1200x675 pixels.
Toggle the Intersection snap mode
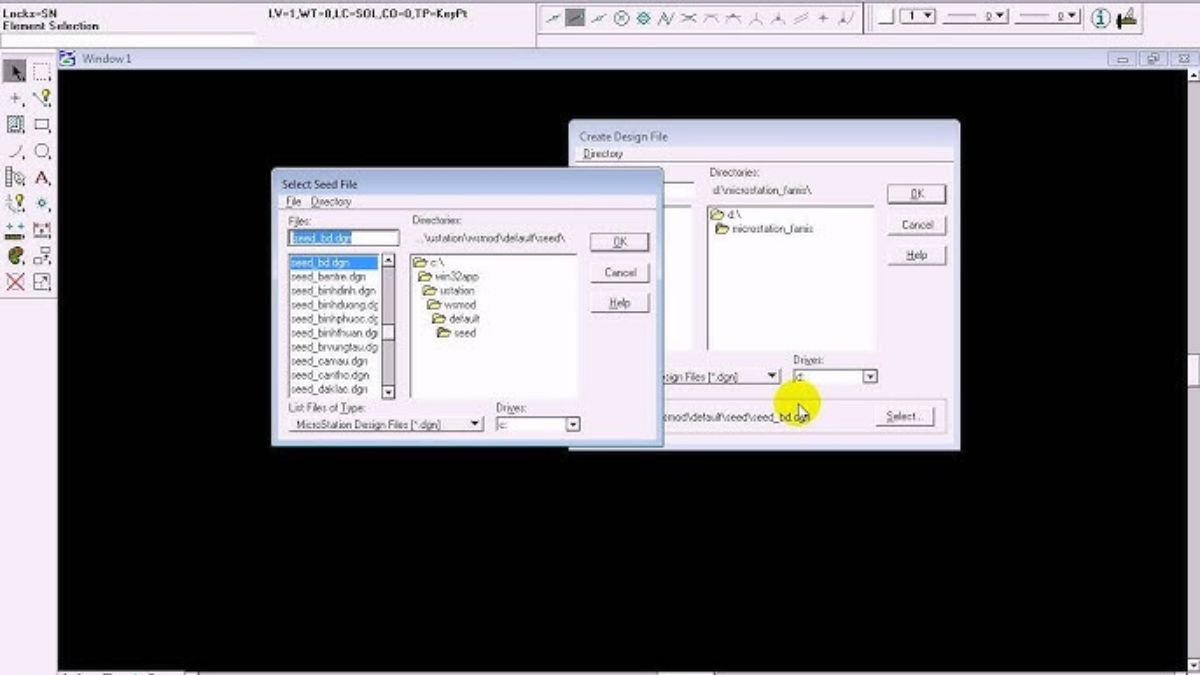[689, 17]
